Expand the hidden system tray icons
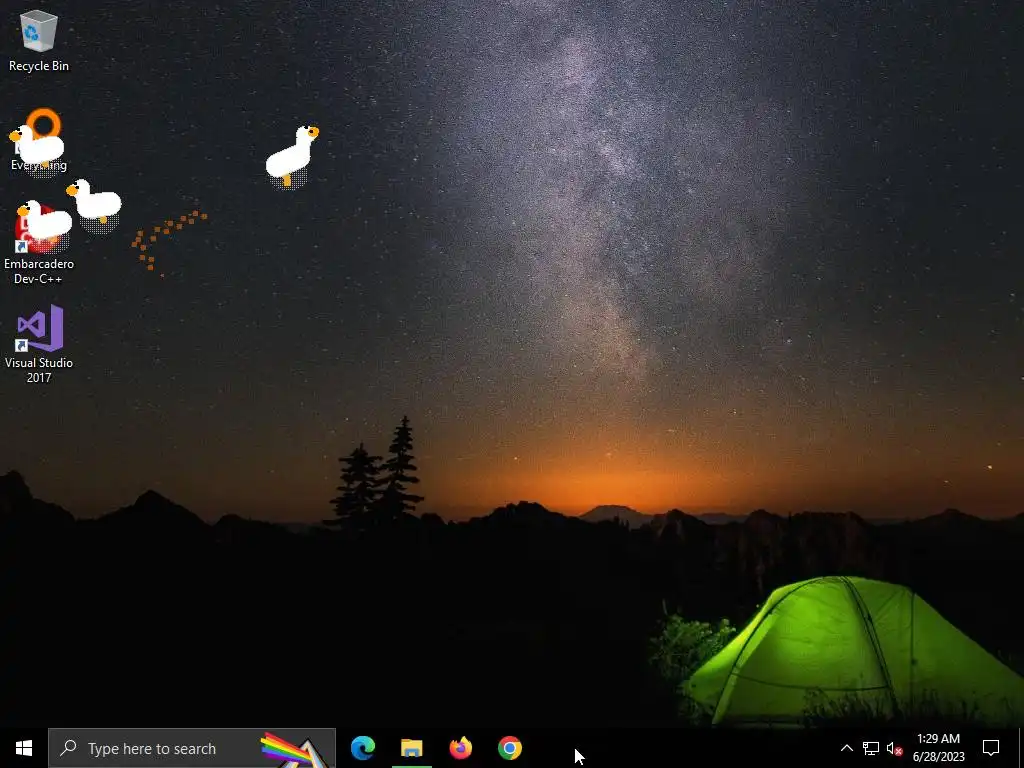This screenshot has width=1024, height=768. [x=846, y=748]
